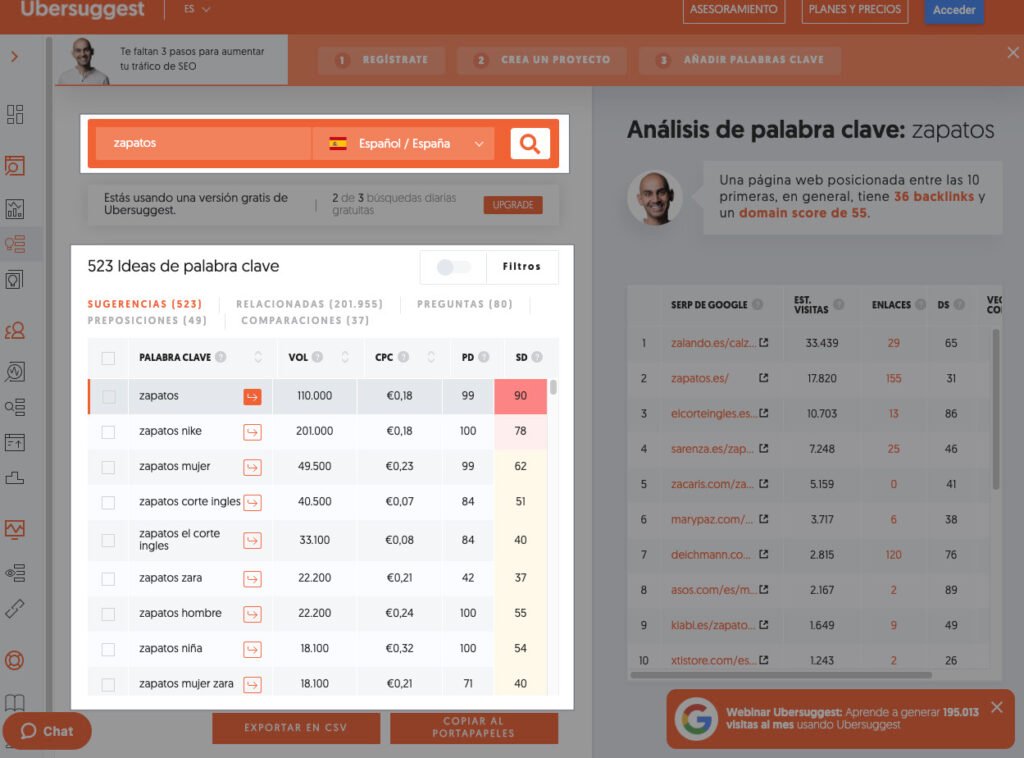Click the help icon beside CPC header
Image resolution: width=1024 pixels, height=758 pixels.
pyautogui.click(x=404, y=356)
